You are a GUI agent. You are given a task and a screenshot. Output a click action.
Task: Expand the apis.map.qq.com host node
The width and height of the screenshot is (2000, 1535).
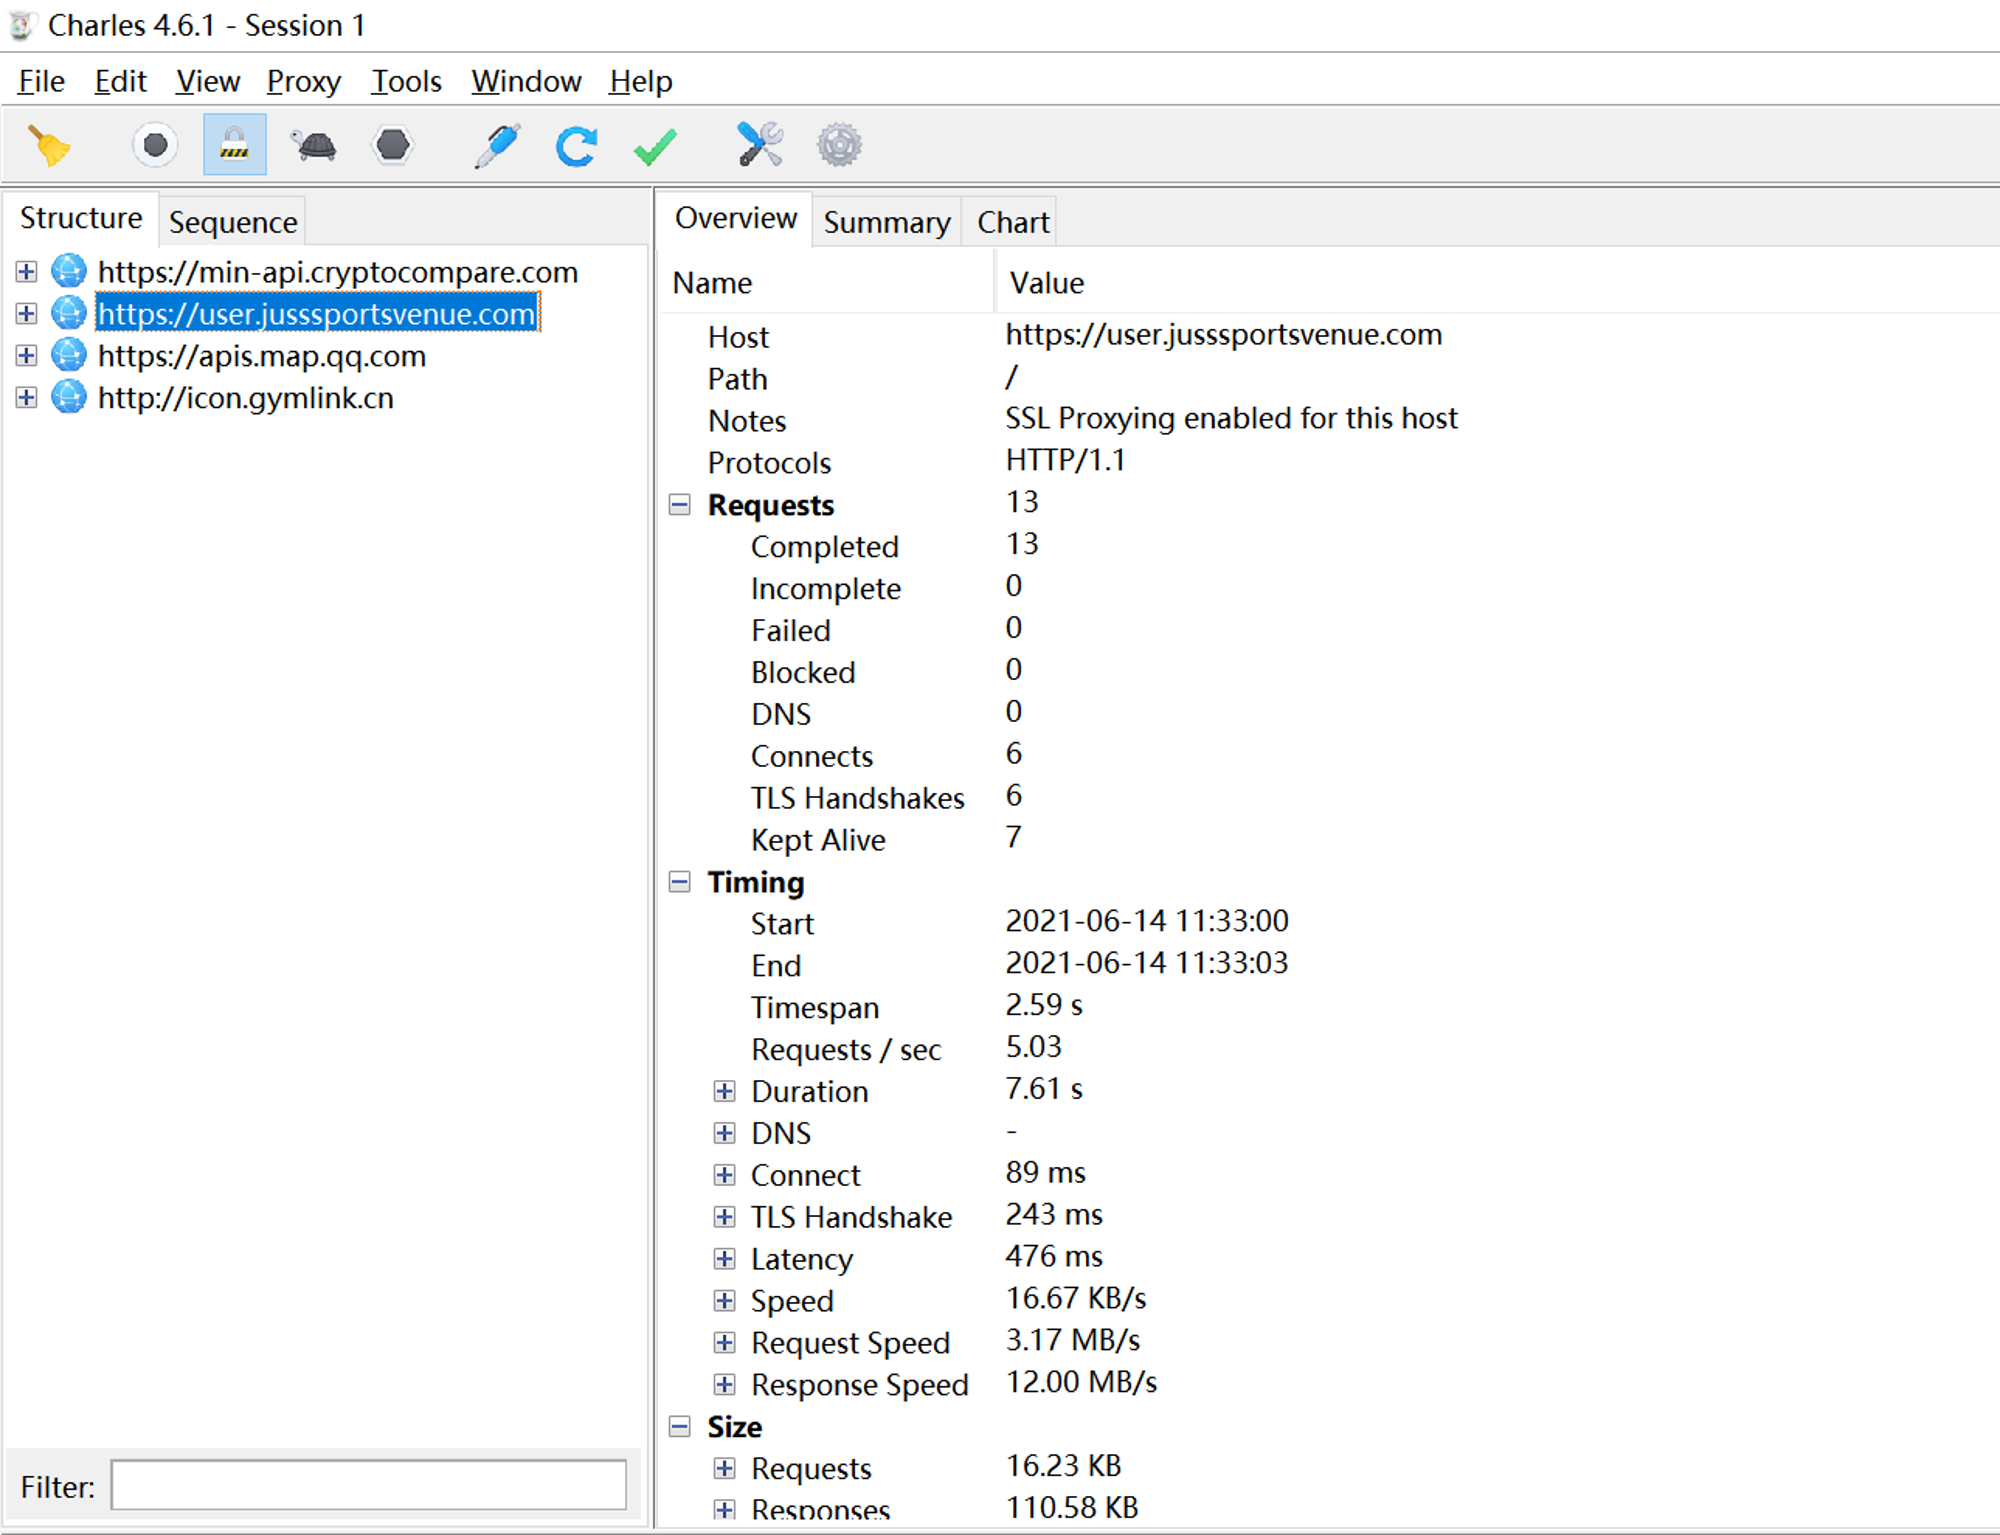tap(27, 356)
